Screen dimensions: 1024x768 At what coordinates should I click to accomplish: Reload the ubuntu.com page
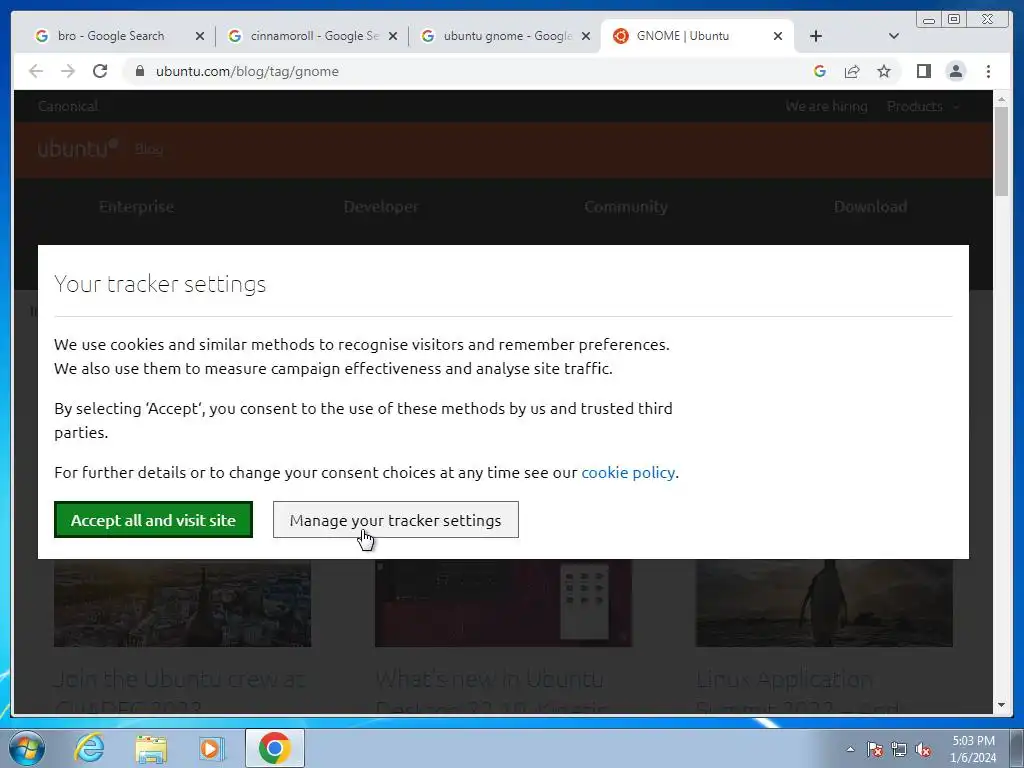[x=100, y=71]
